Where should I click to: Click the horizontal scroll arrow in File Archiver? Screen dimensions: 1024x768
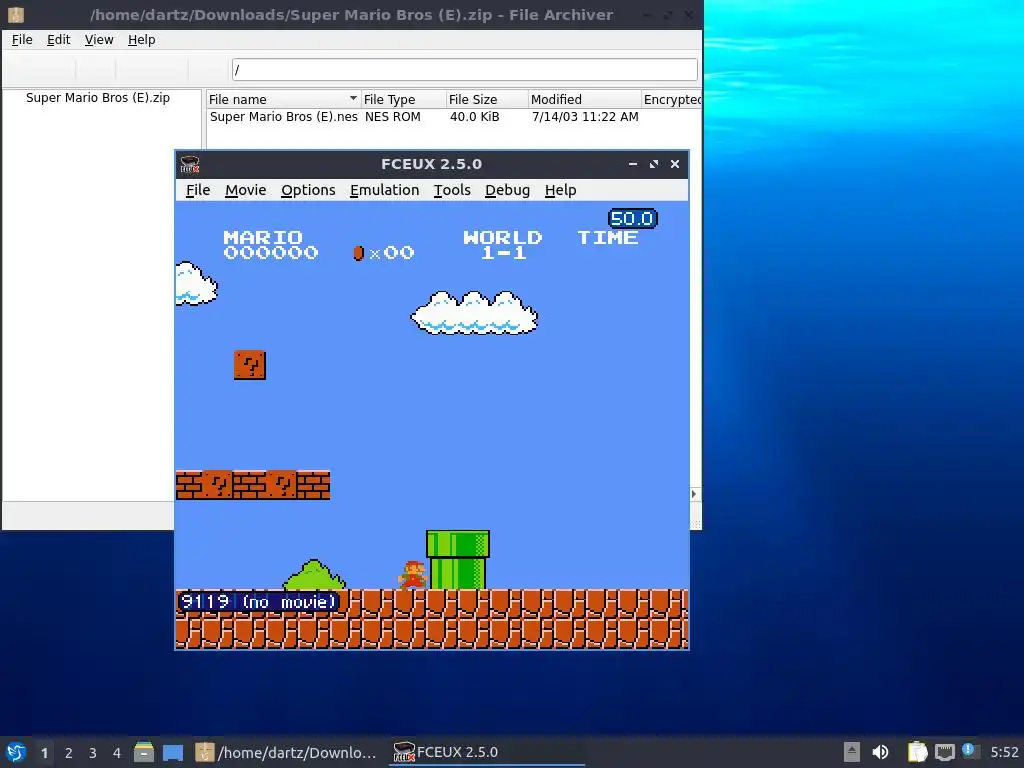pos(694,494)
